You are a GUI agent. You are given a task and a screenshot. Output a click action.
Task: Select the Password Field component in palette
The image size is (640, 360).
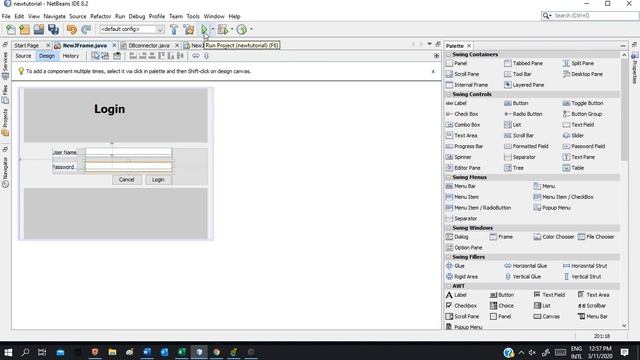point(584,146)
